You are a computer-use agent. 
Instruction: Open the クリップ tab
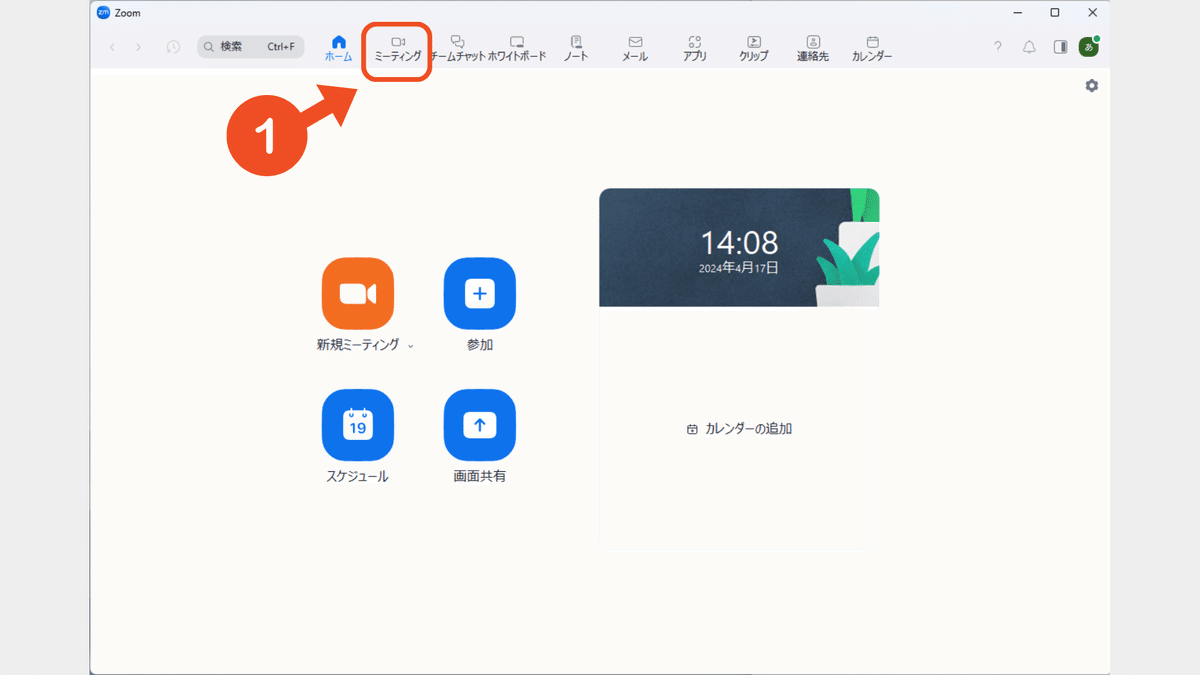(x=754, y=49)
